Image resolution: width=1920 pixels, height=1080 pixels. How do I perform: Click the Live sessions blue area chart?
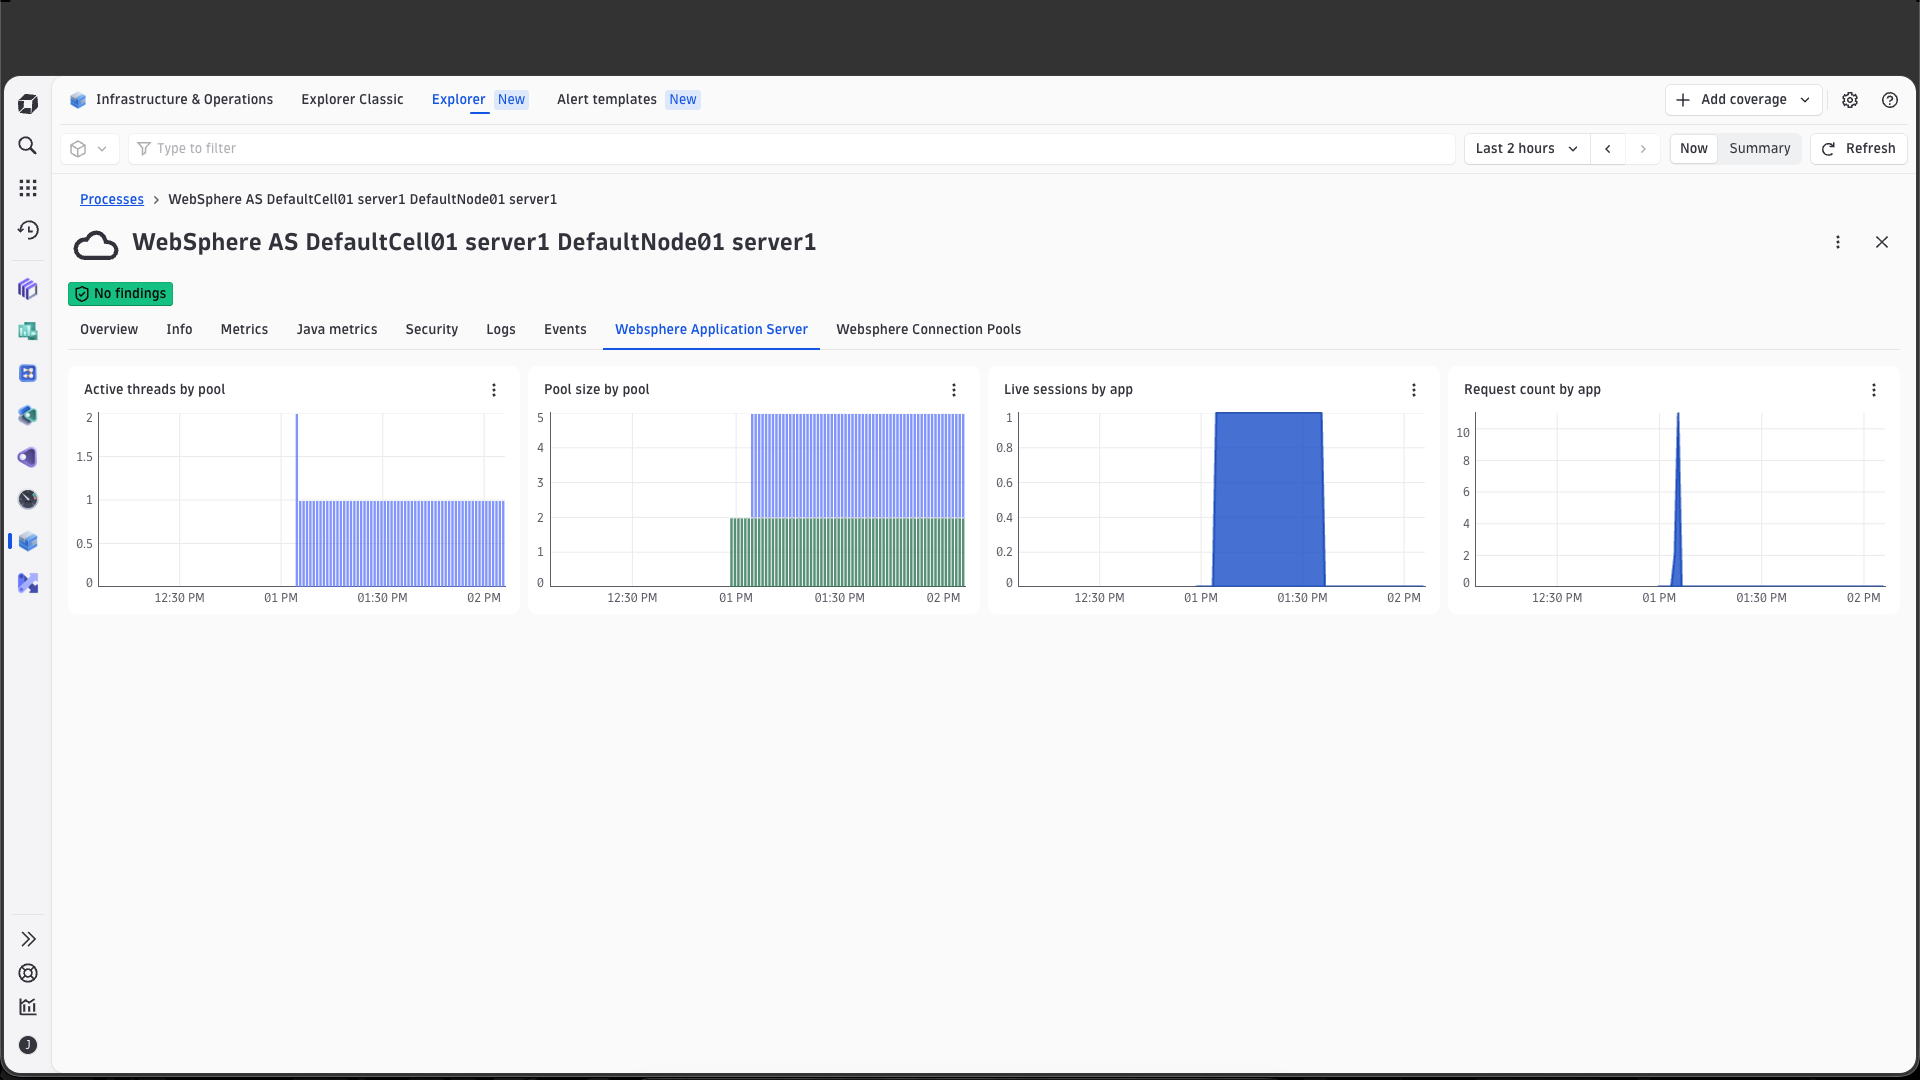coord(1268,500)
